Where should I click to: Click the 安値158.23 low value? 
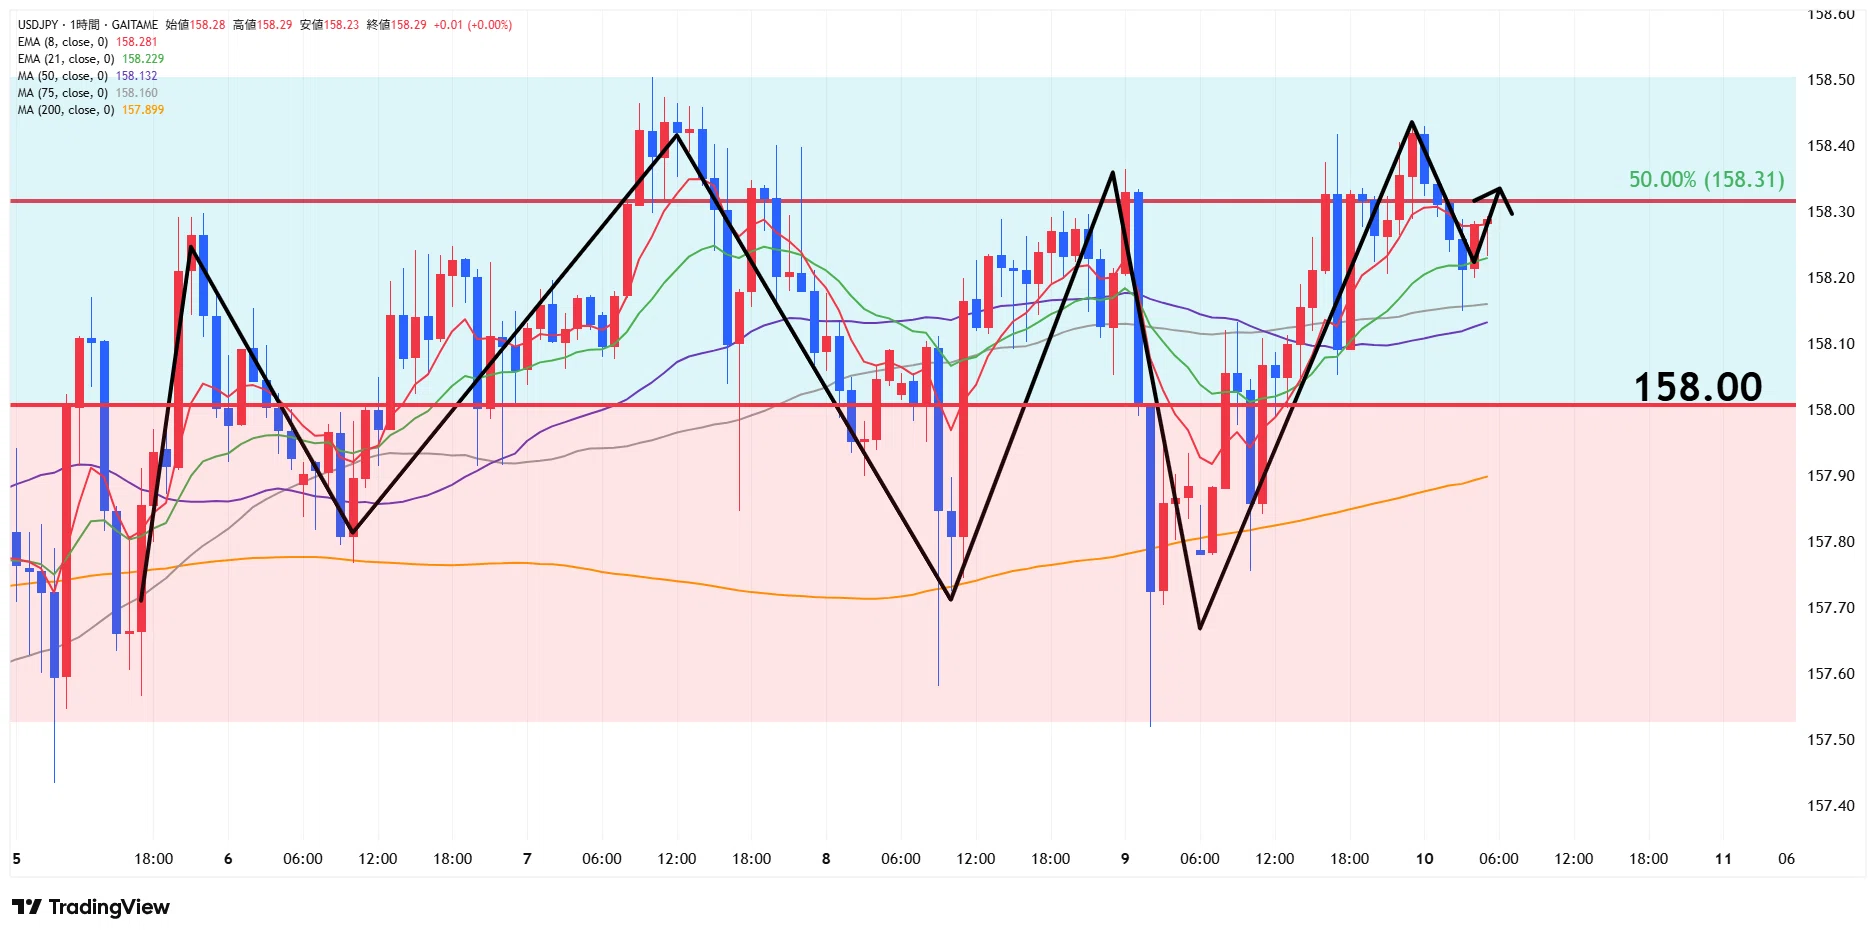329,25
